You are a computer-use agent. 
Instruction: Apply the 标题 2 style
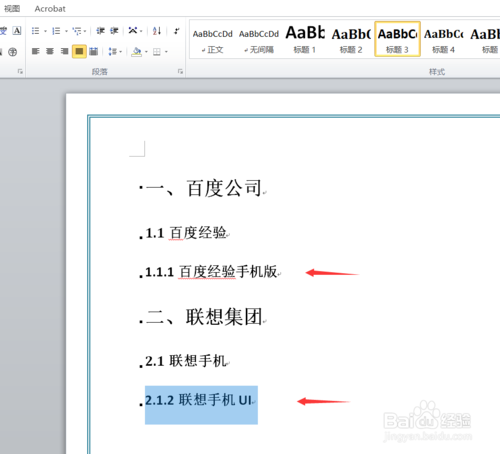pyautogui.click(x=351, y=40)
